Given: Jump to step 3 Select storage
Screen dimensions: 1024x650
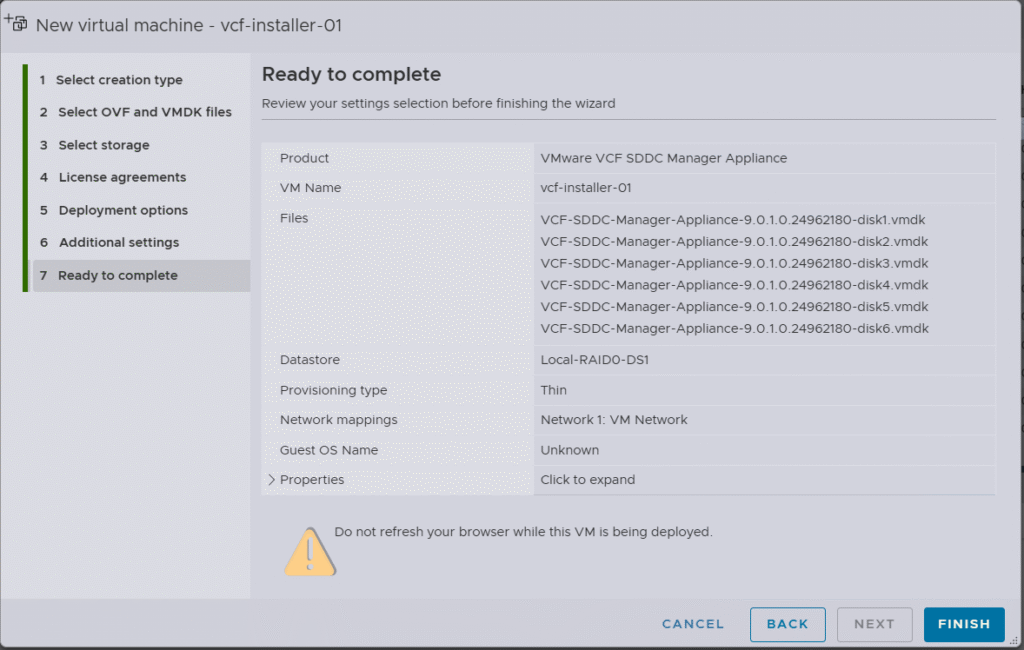Looking at the screenshot, I should pos(103,145).
